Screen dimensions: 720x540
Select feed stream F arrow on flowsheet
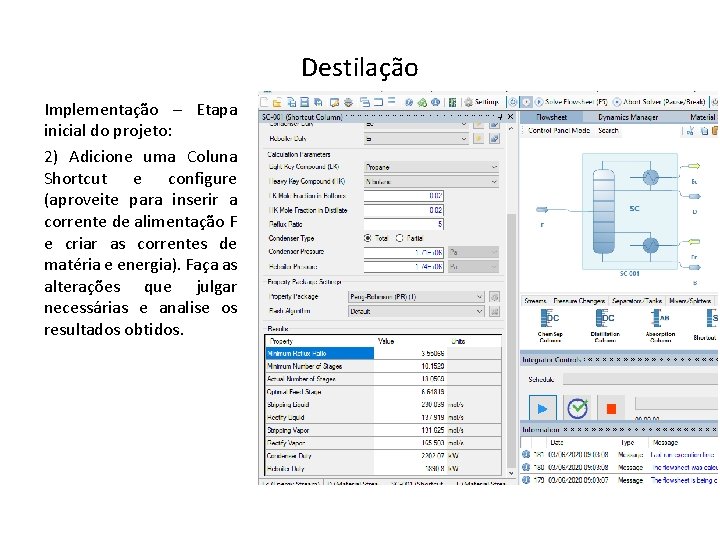(x=542, y=210)
